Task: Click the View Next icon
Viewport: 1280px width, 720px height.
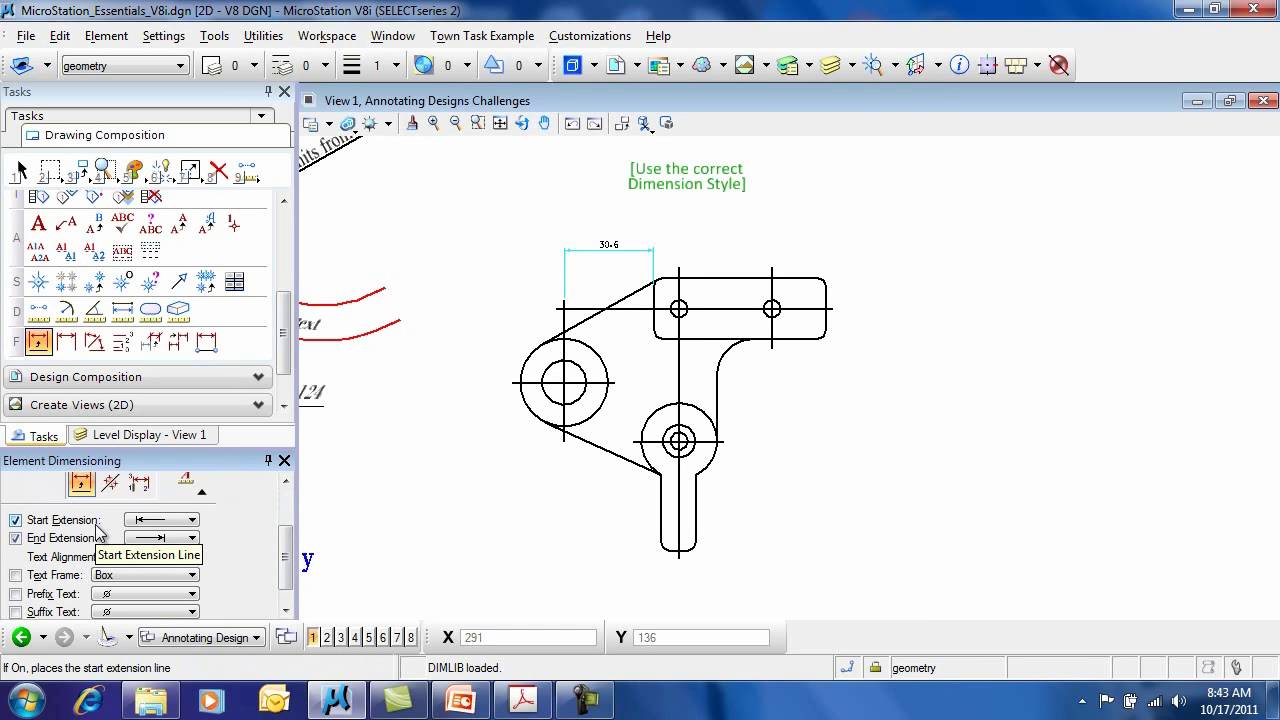Action: 594,123
